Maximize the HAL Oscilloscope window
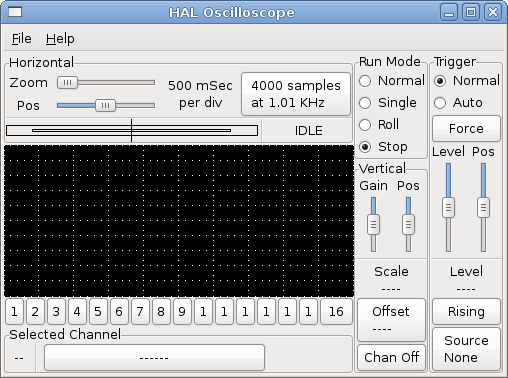Viewport: 508px width, 378px height. [471, 12]
